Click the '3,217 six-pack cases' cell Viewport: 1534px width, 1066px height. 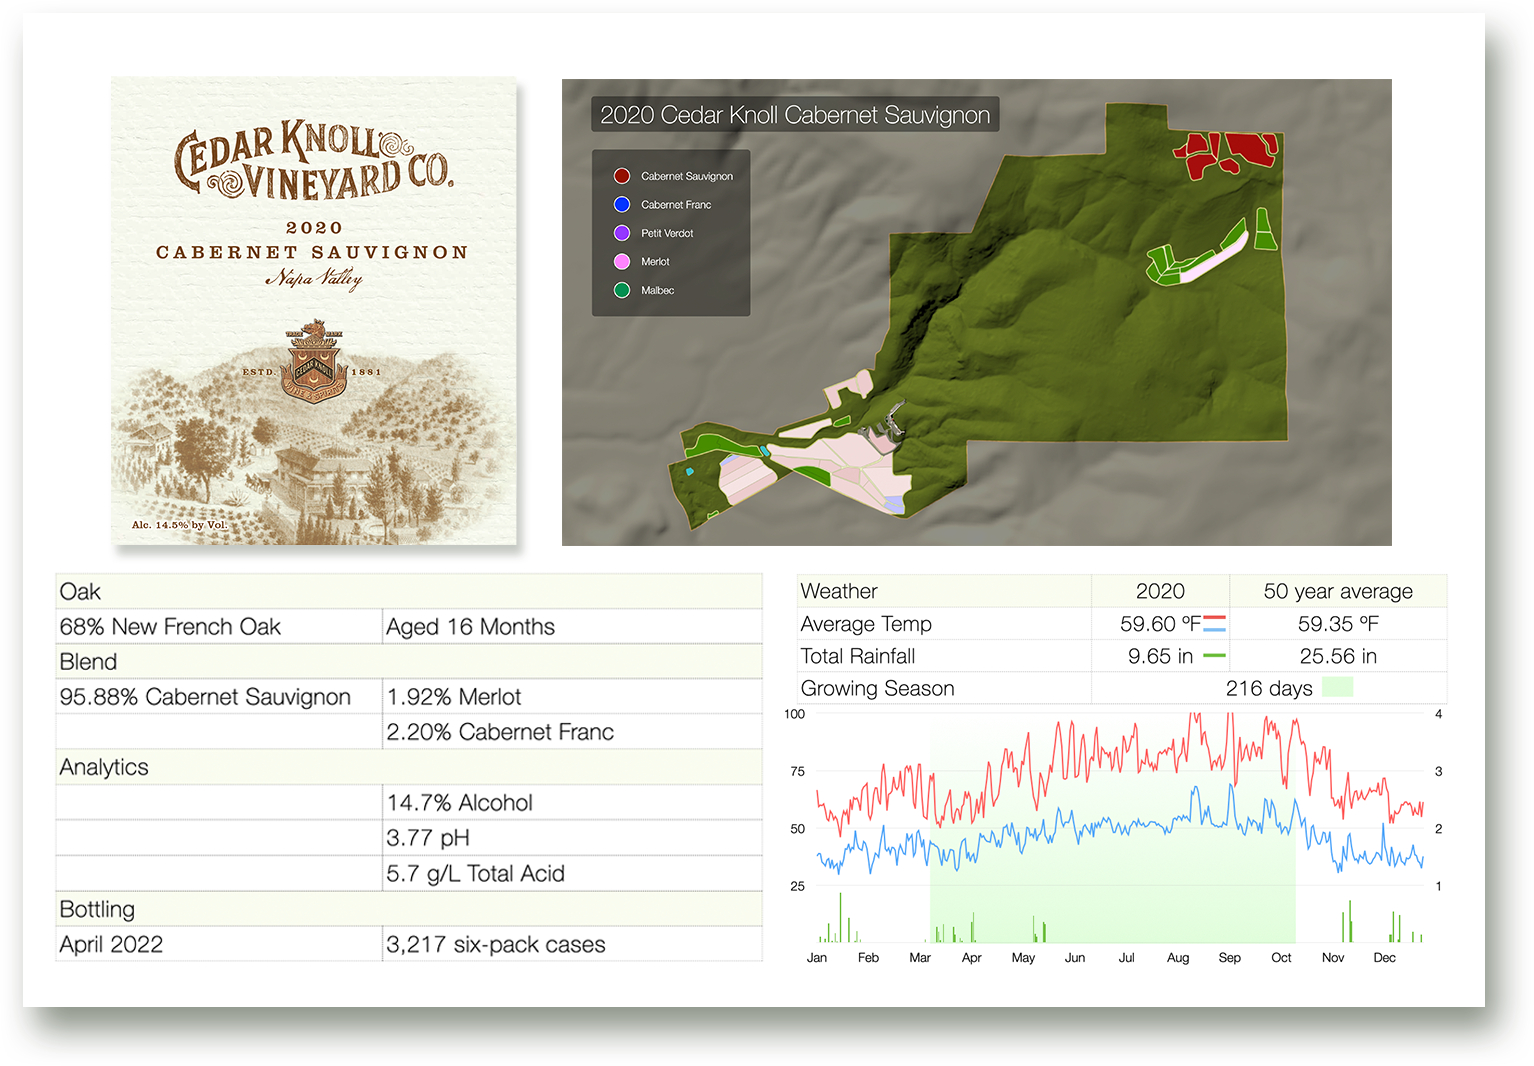572,944
